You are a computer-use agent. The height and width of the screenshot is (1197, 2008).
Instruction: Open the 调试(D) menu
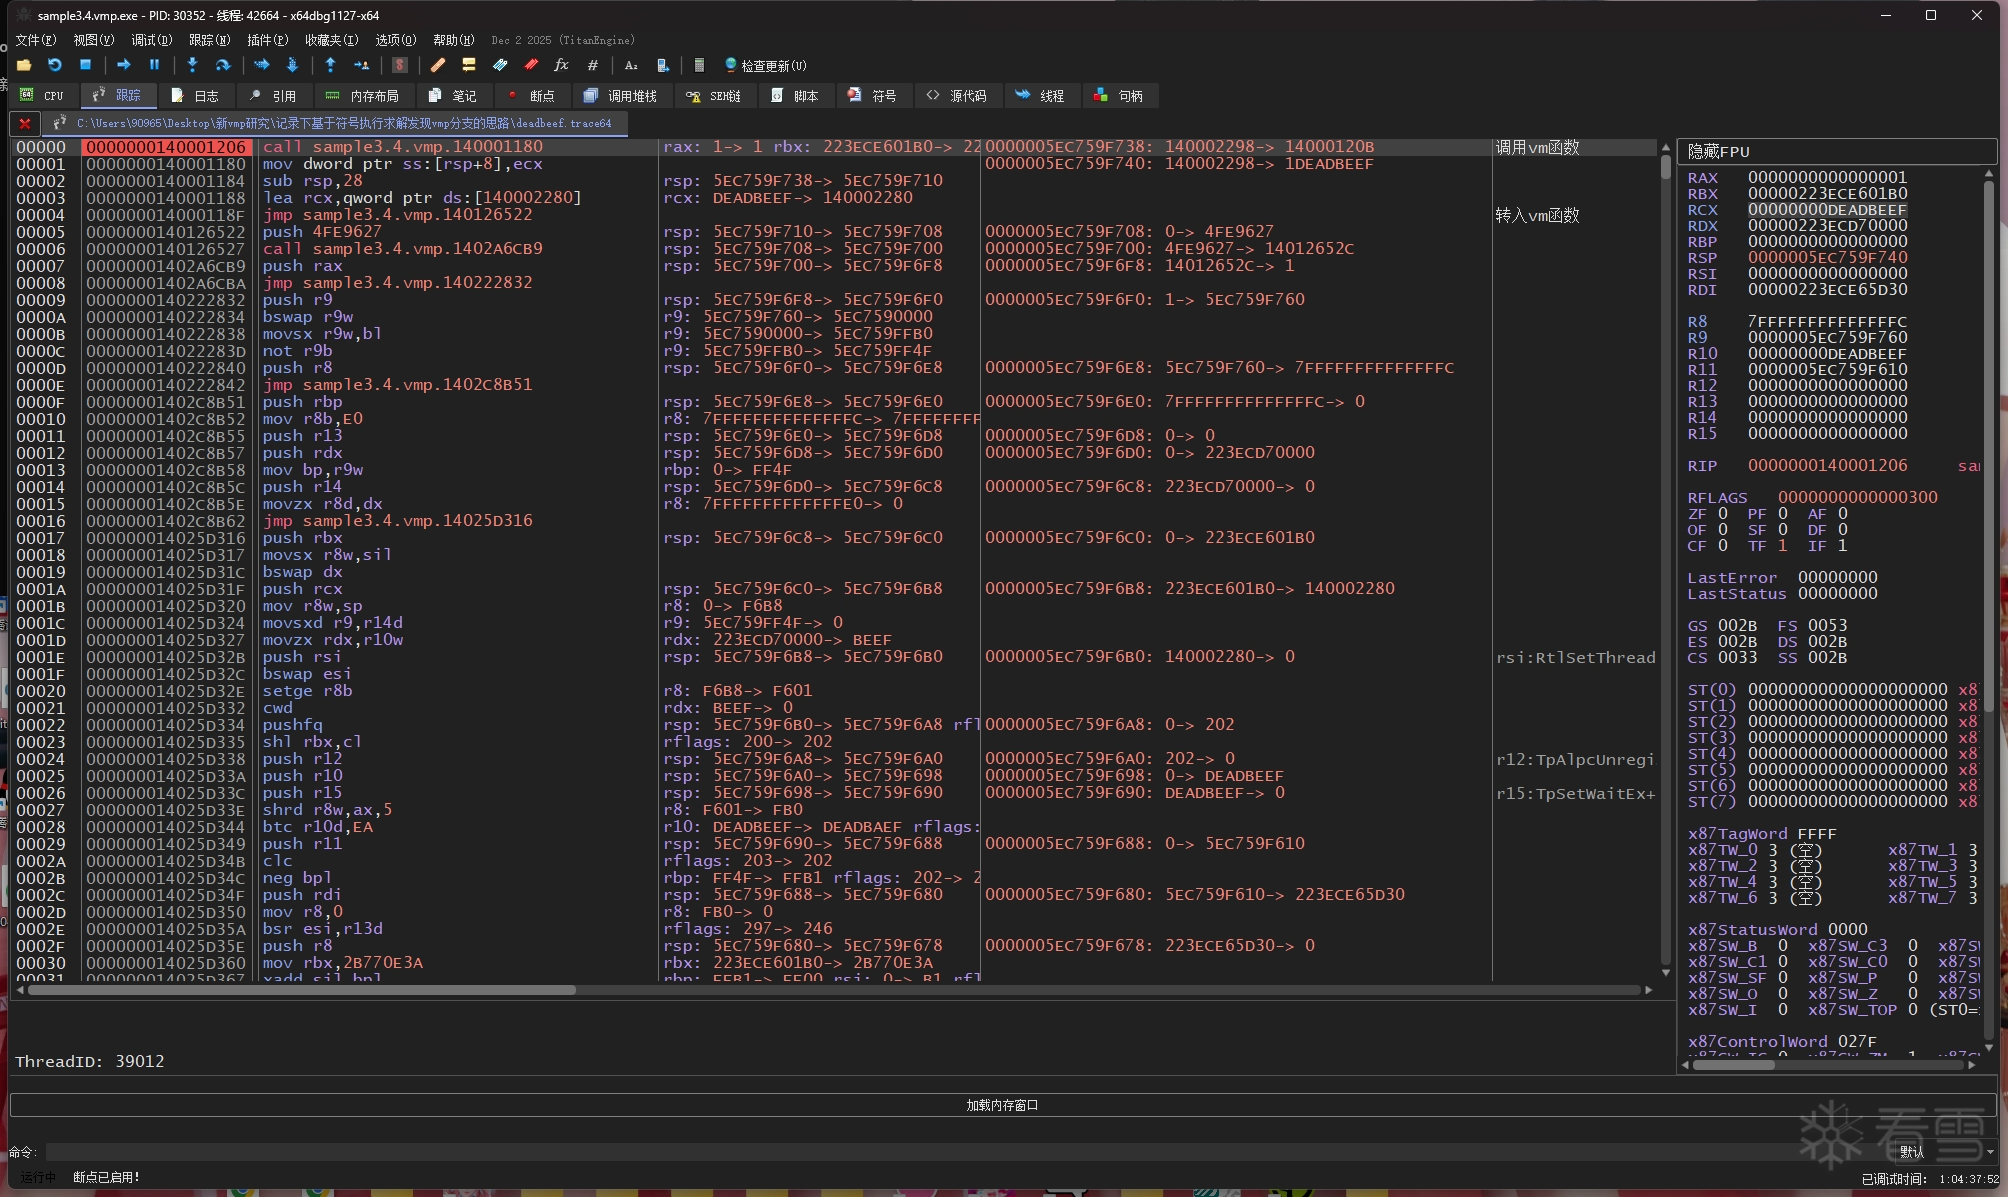[x=151, y=40]
